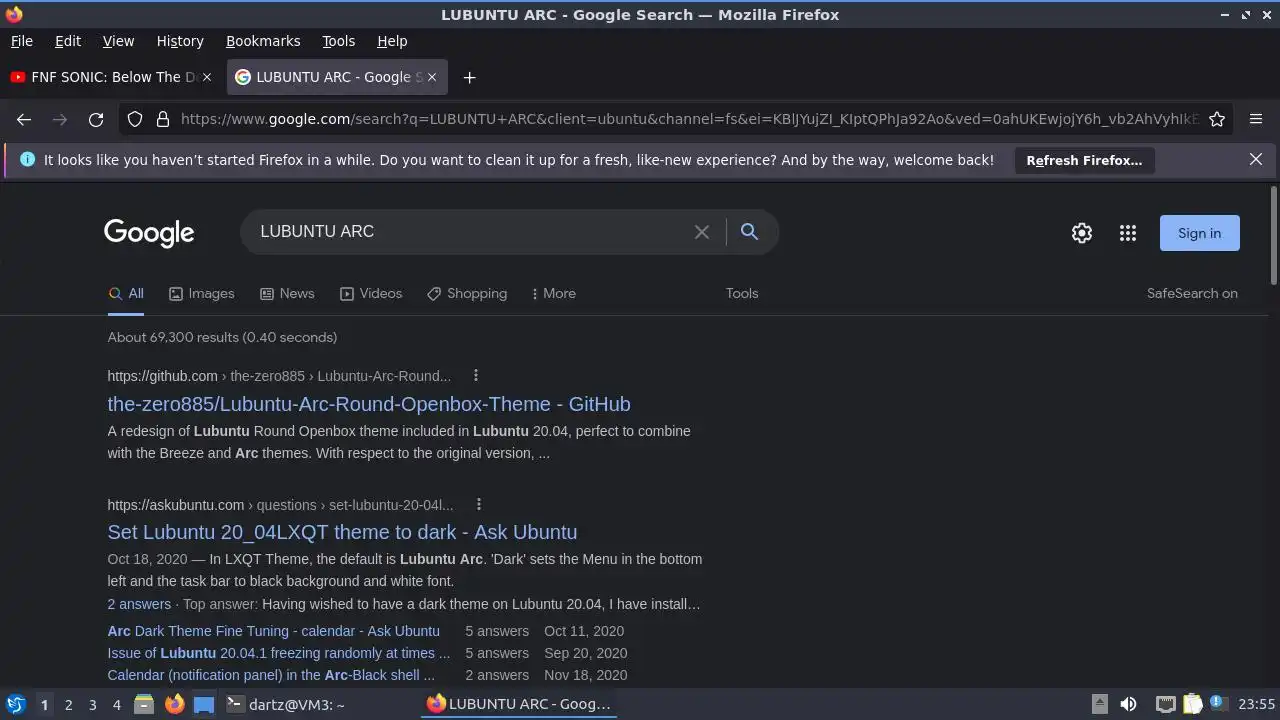Open the volume control tray icon
Image resolution: width=1280 pixels, height=720 pixels.
pos(1128,704)
